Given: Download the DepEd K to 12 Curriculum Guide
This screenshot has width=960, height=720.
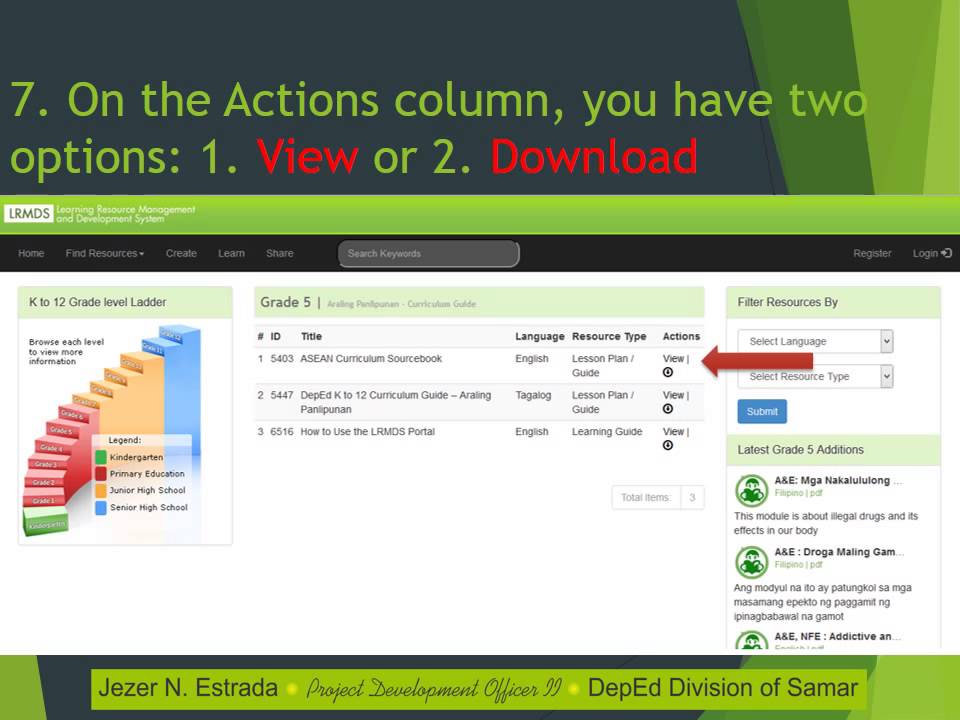Looking at the screenshot, I should click(668, 409).
